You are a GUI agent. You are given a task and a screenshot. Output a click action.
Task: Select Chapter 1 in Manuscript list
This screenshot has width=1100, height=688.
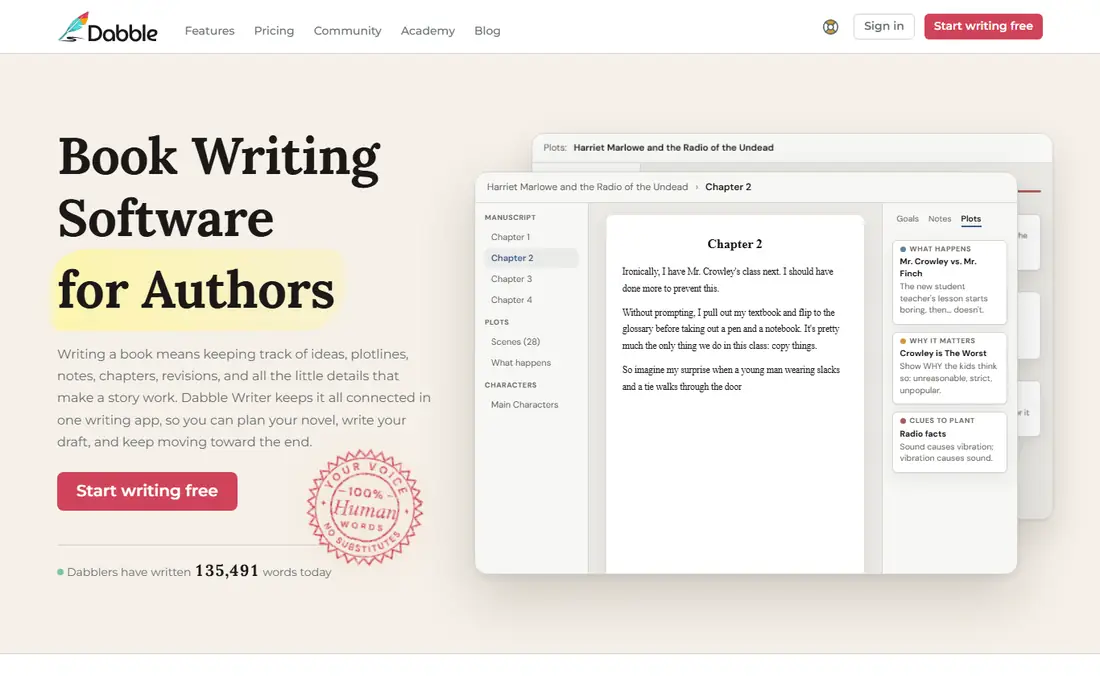(511, 237)
